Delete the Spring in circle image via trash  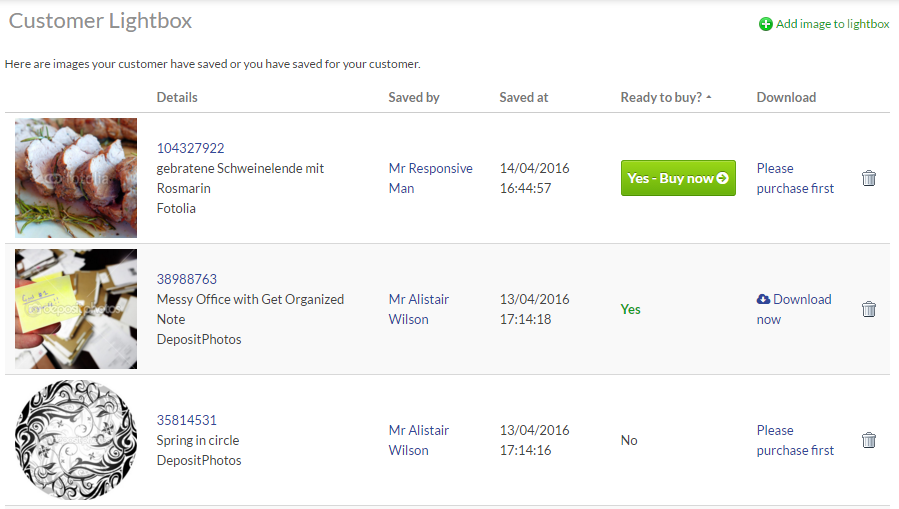[x=869, y=440]
